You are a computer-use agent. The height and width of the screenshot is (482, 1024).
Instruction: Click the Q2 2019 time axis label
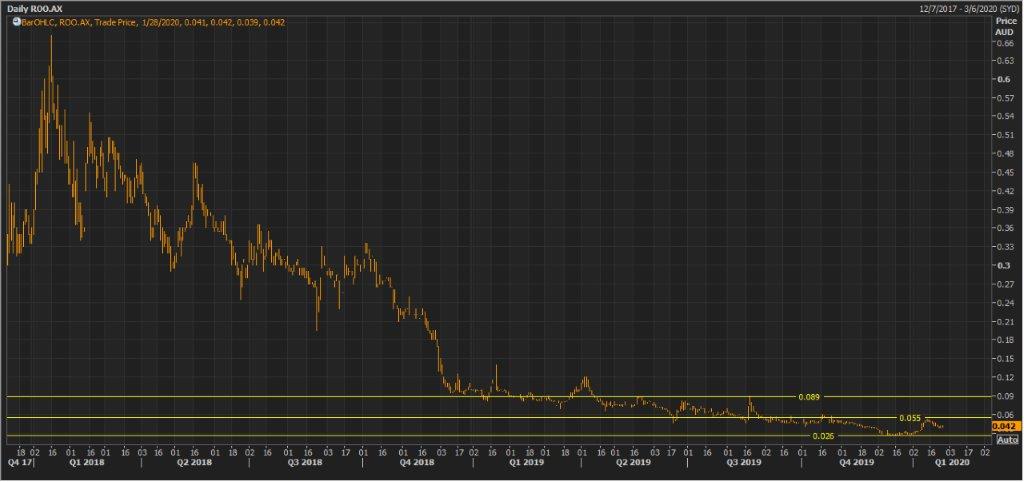tap(633, 463)
